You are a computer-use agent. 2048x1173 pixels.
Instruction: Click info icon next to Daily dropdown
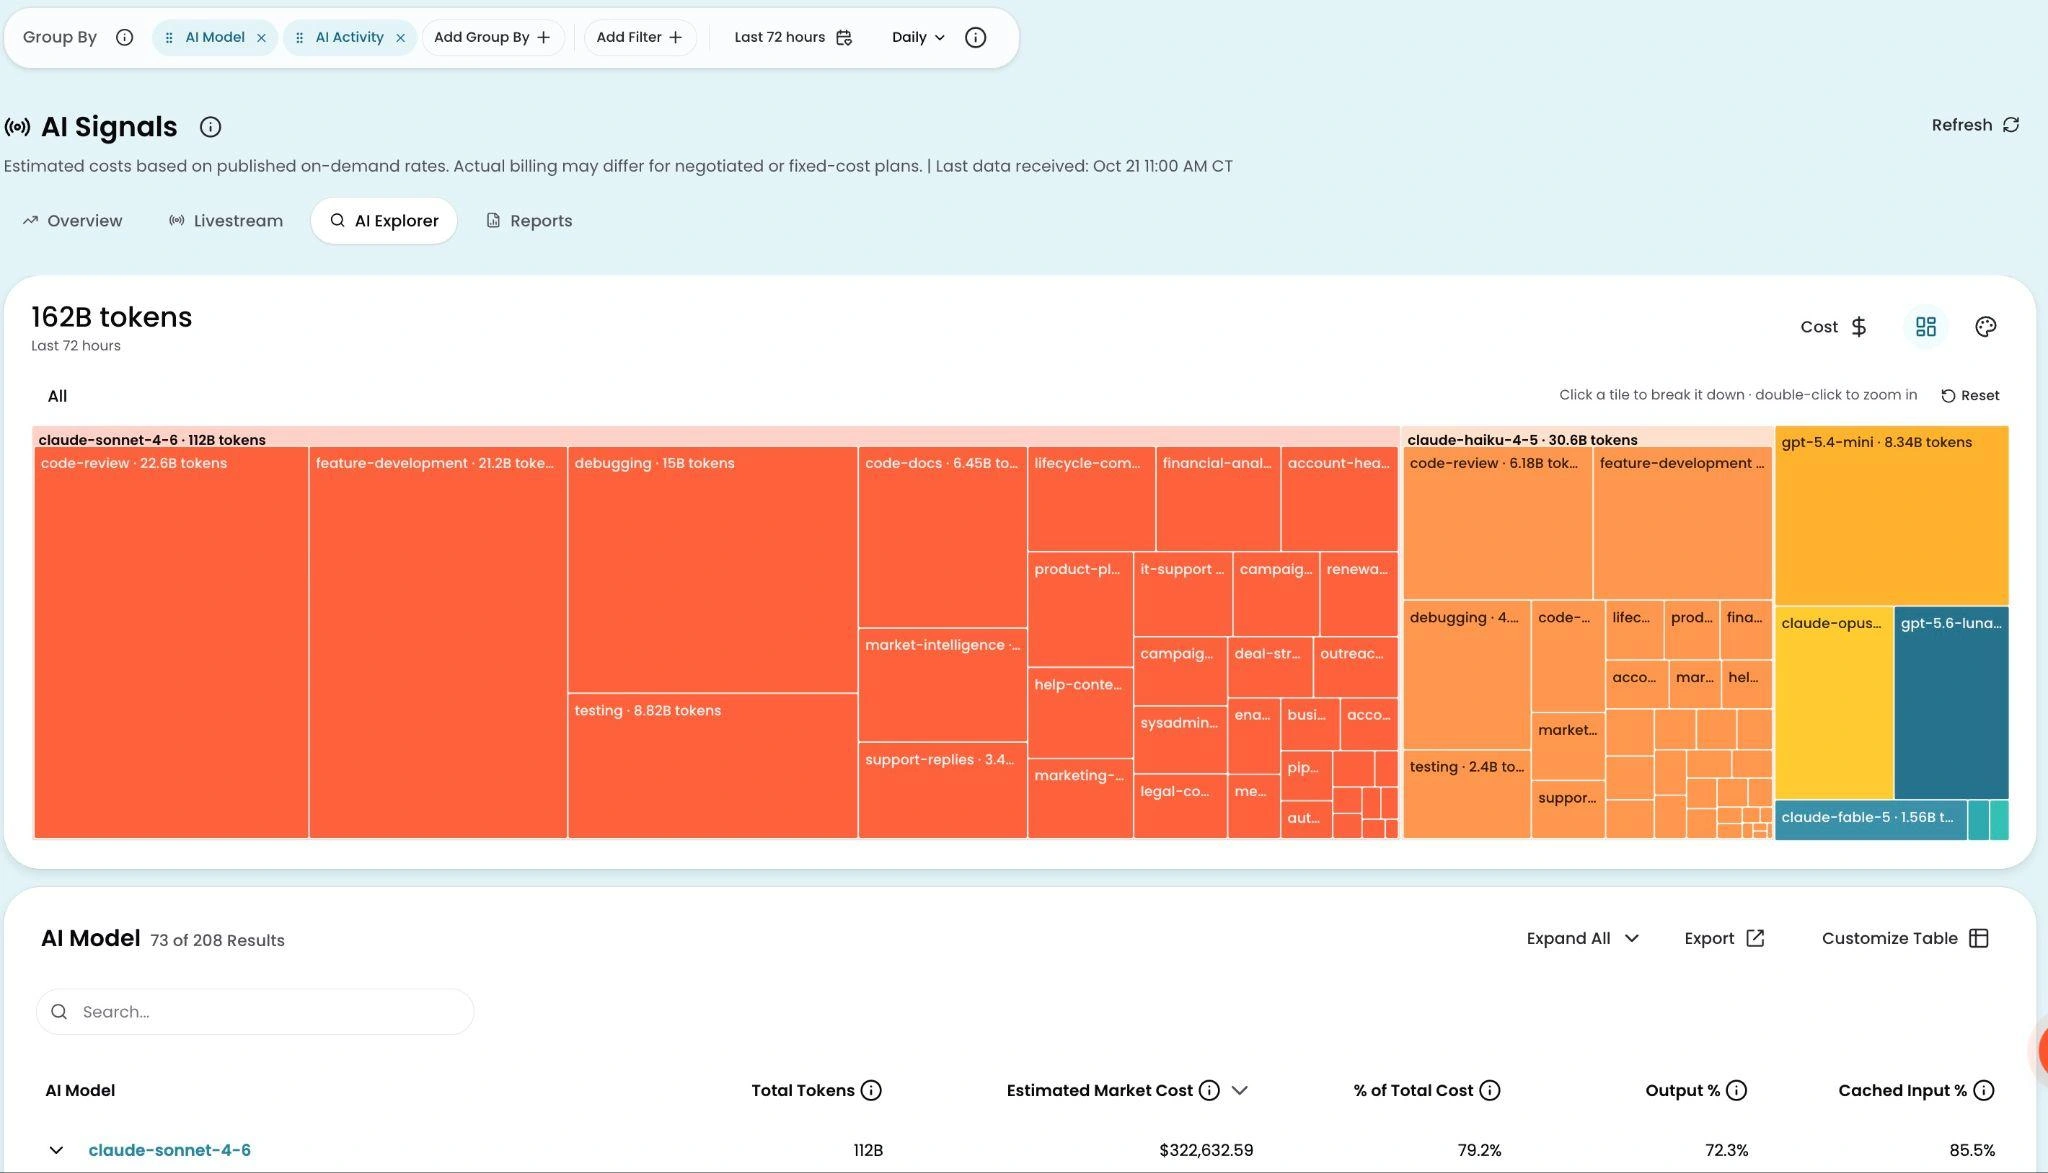(975, 37)
